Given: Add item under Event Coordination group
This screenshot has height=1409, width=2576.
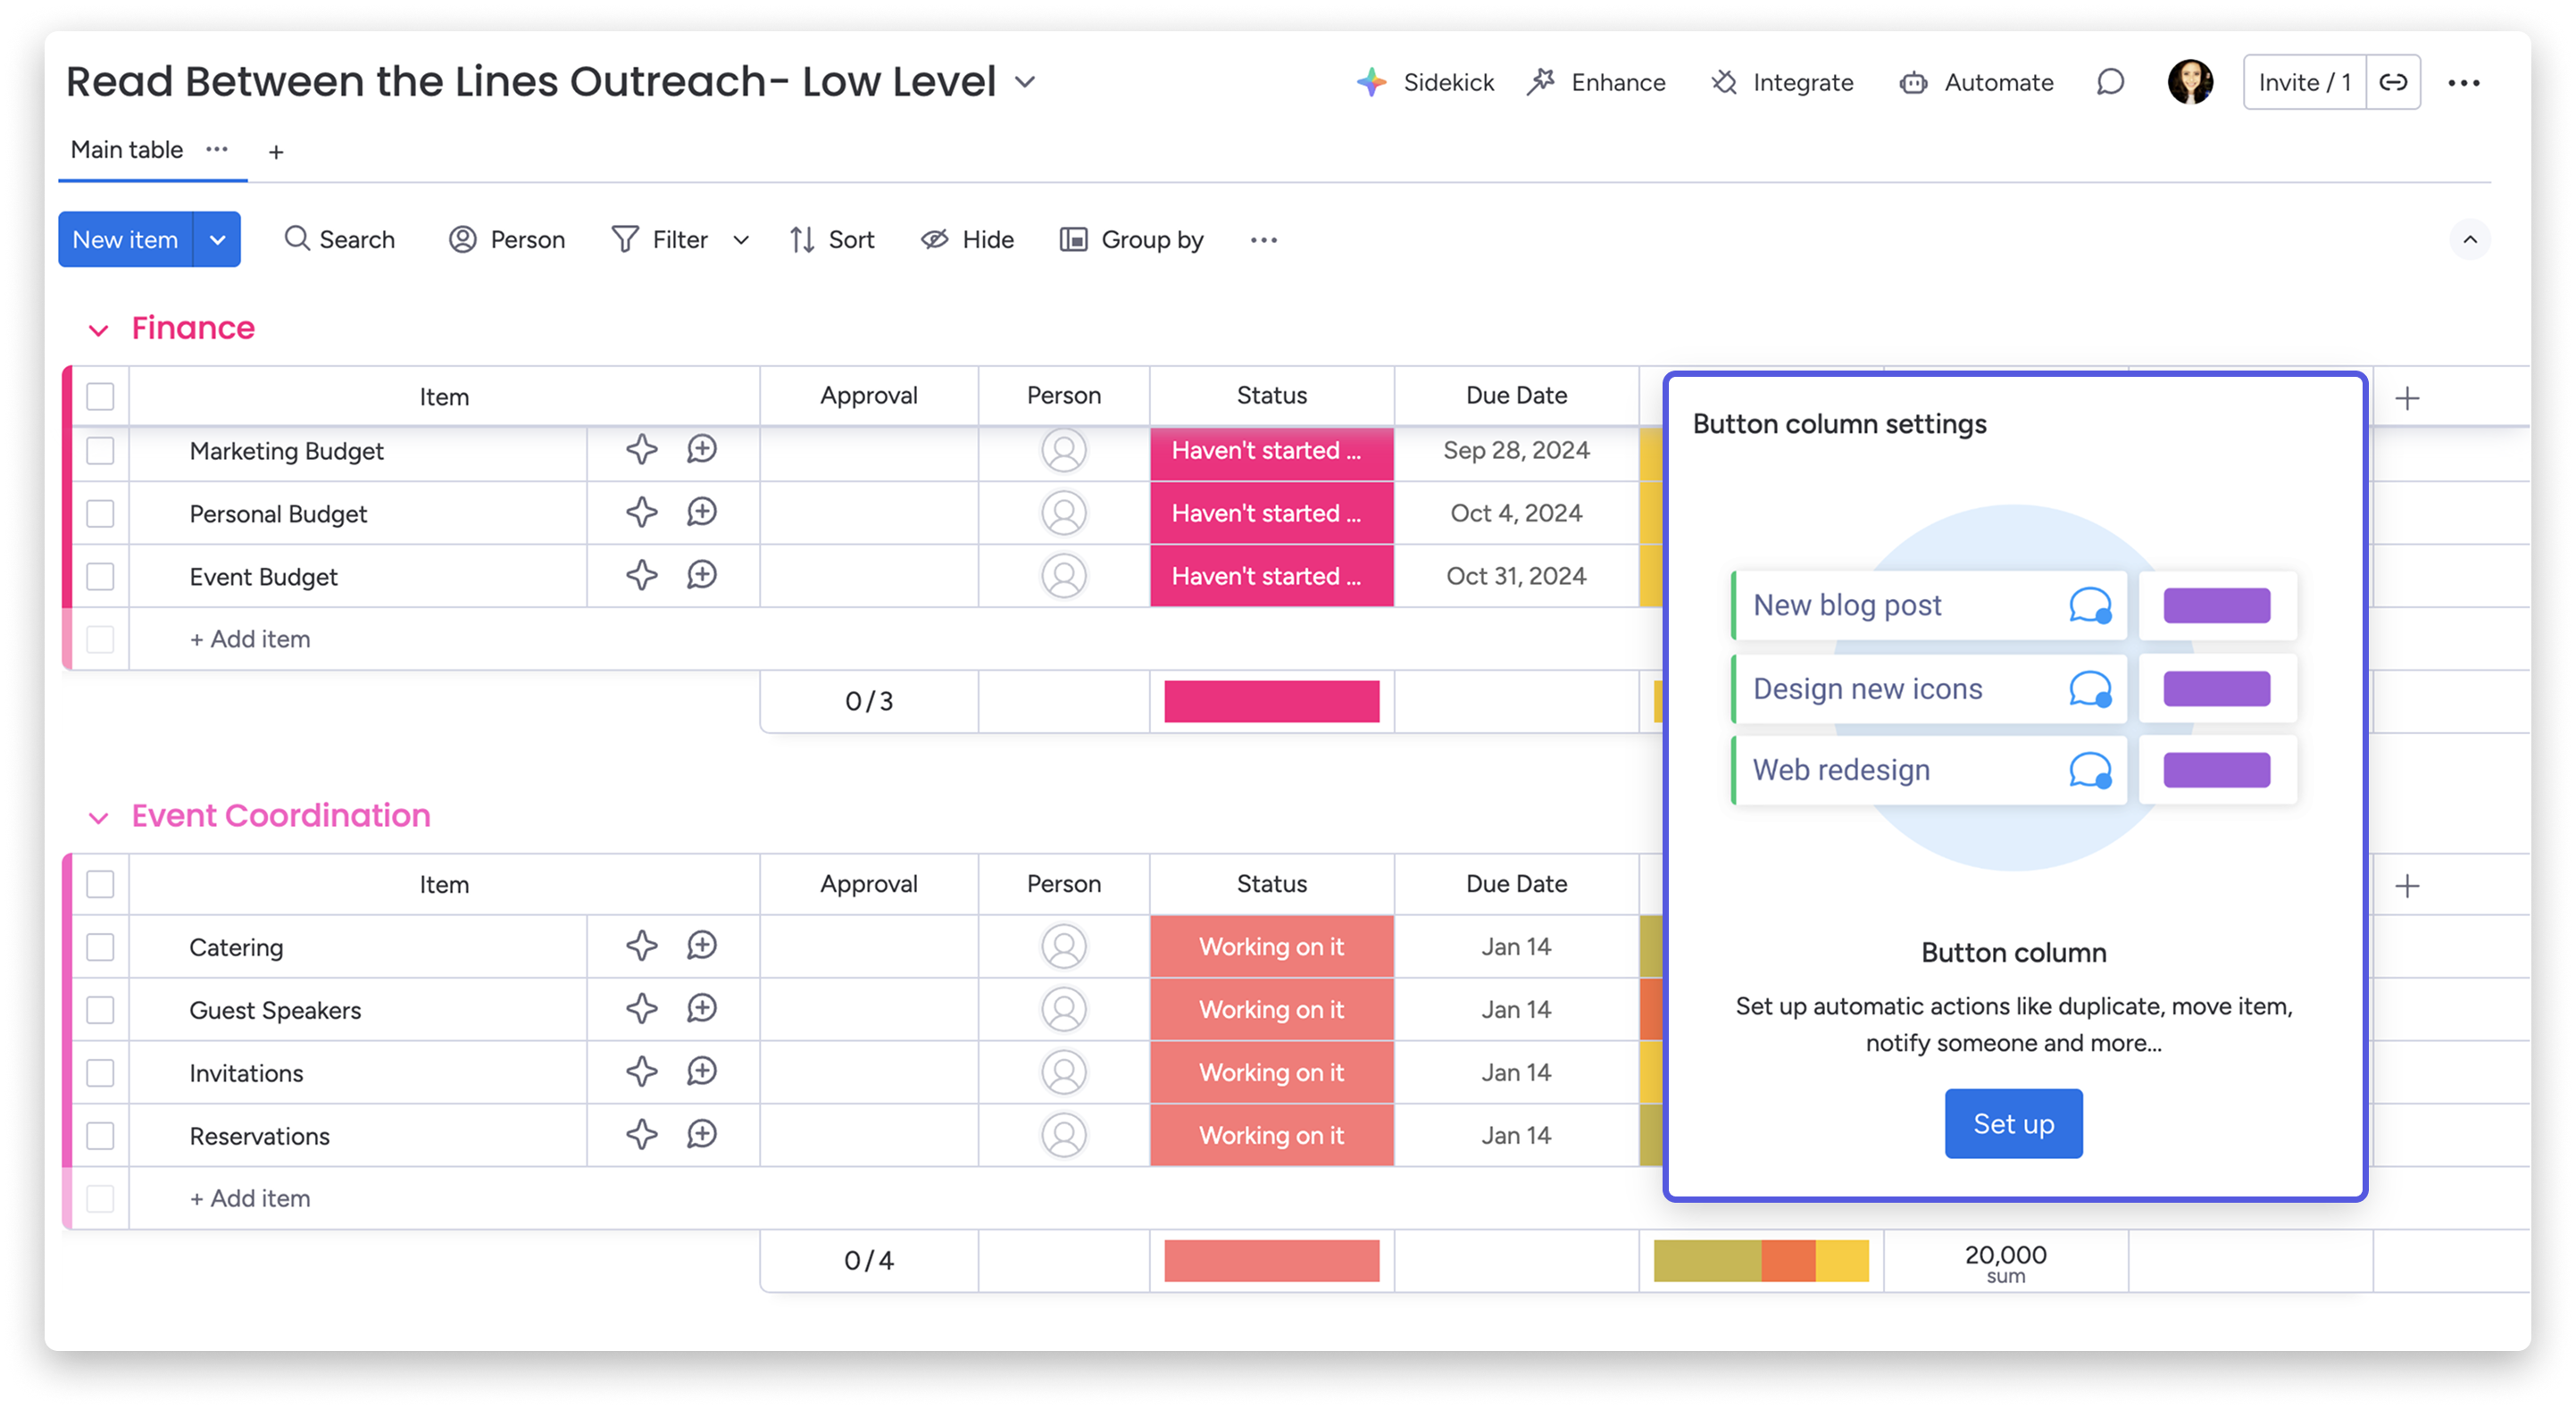Looking at the screenshot, I should [x=249, y=1197].
